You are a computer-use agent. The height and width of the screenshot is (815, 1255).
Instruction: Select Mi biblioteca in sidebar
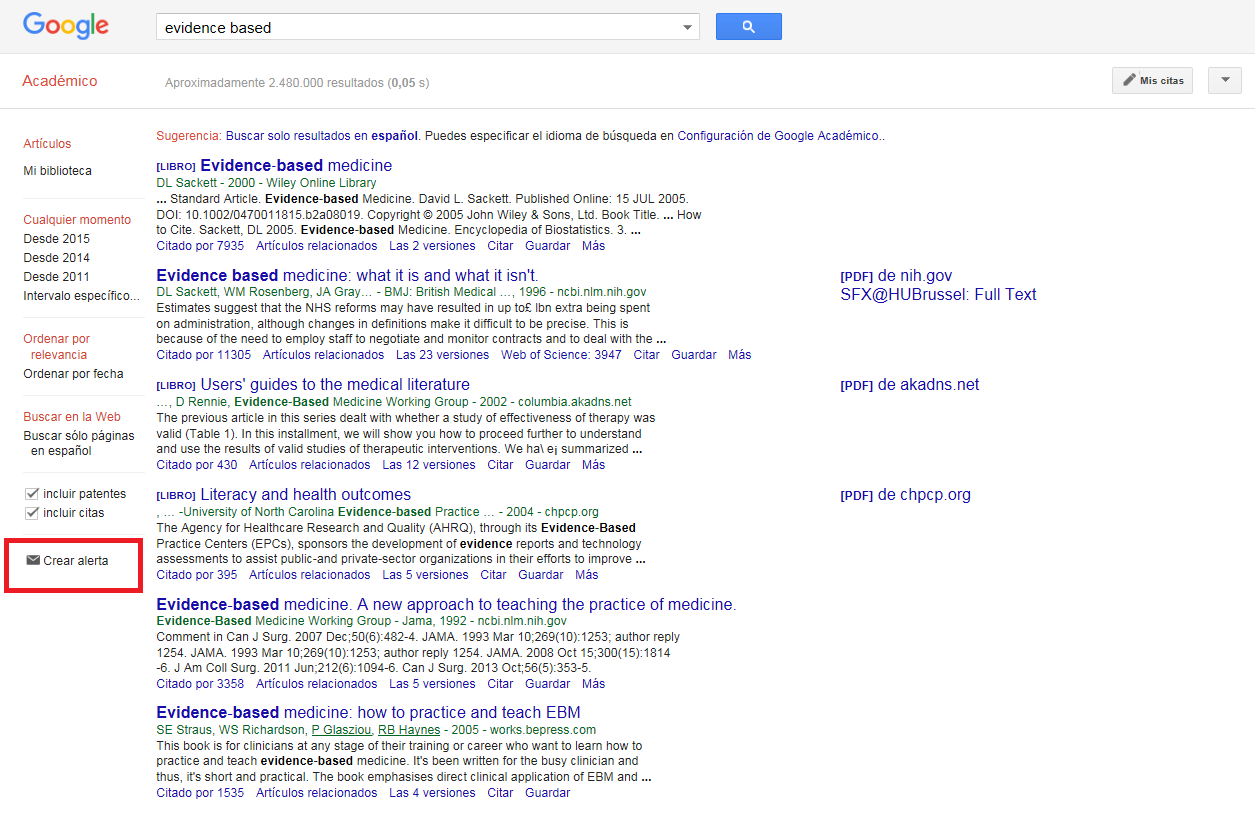coord(57,171)
